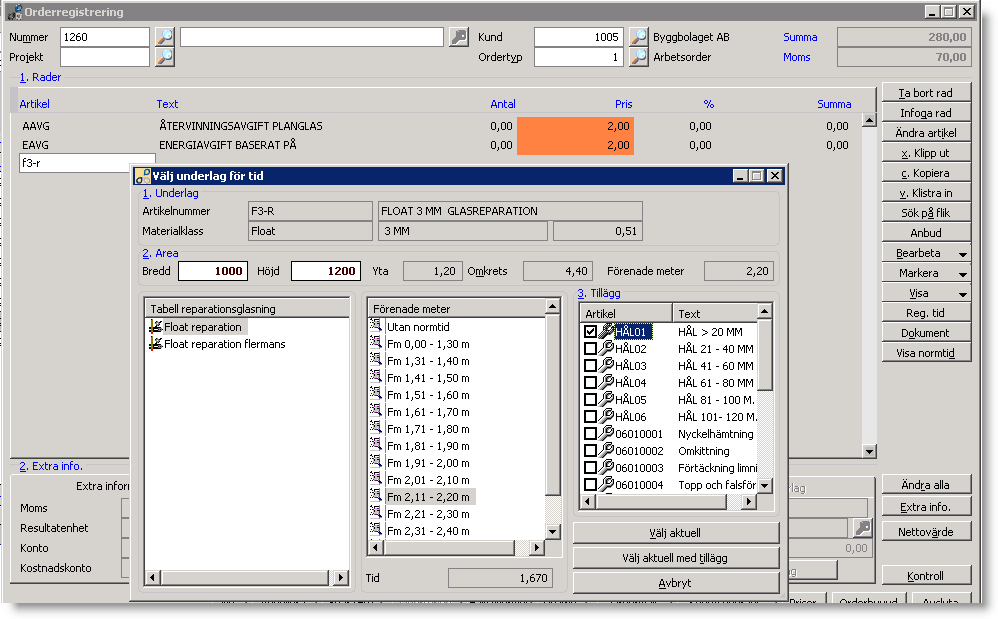Click the Summa link label at top

(x=800, y=37)
